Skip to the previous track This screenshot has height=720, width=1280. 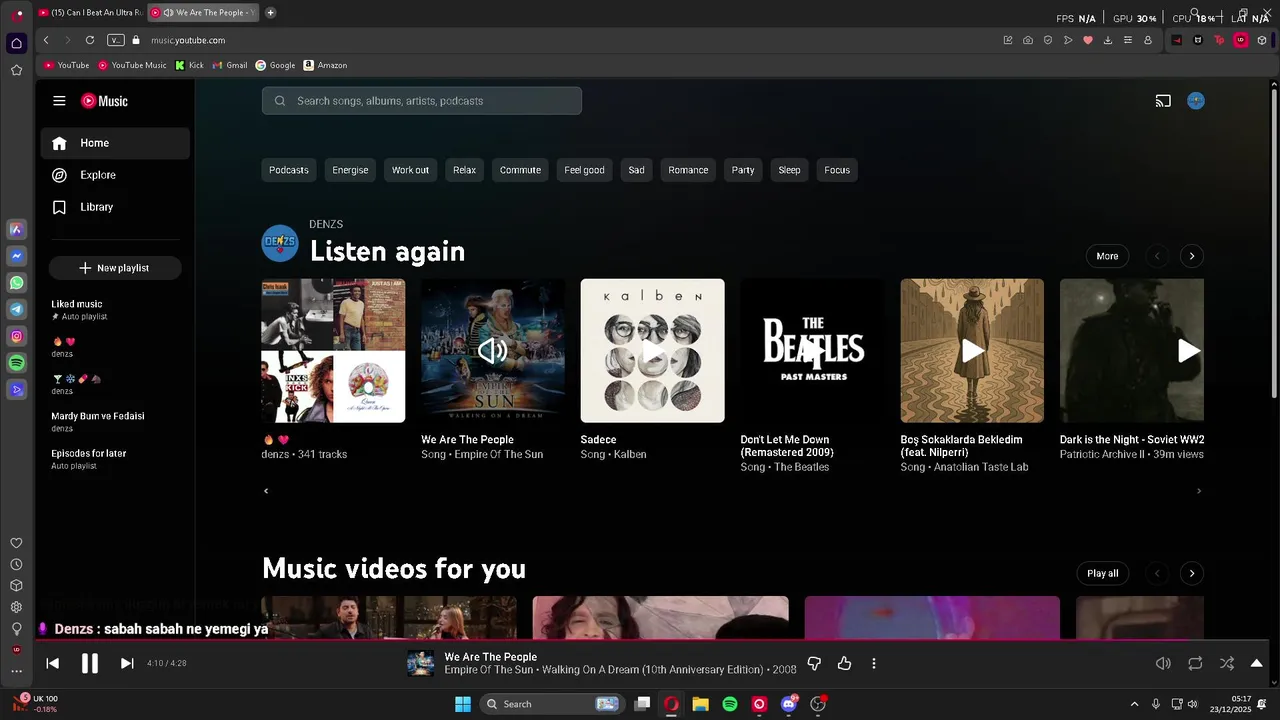pyautogui.click(x=53, y=663)
